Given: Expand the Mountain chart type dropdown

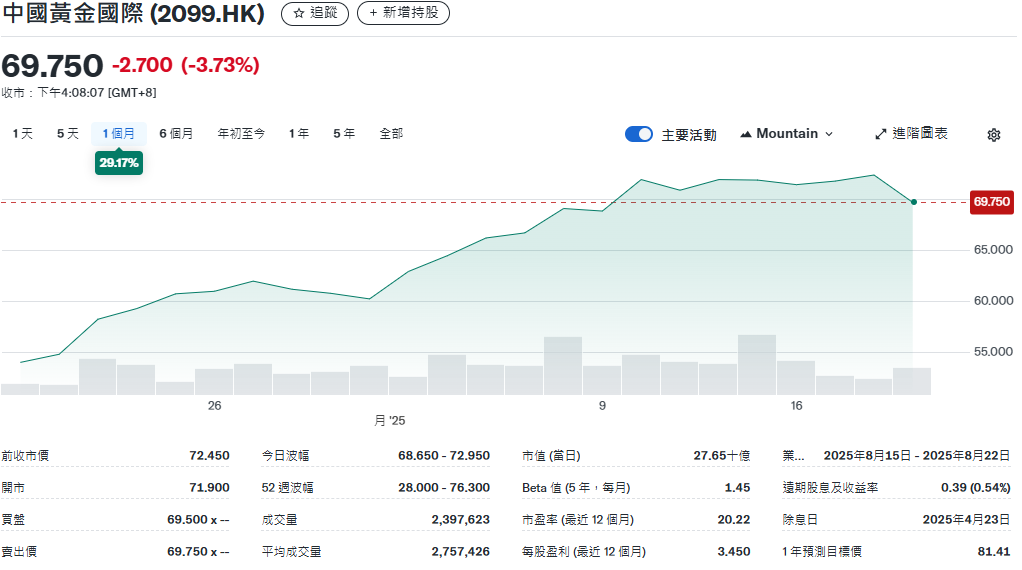Looking at the screenshot, I should (x=787, y=134).
